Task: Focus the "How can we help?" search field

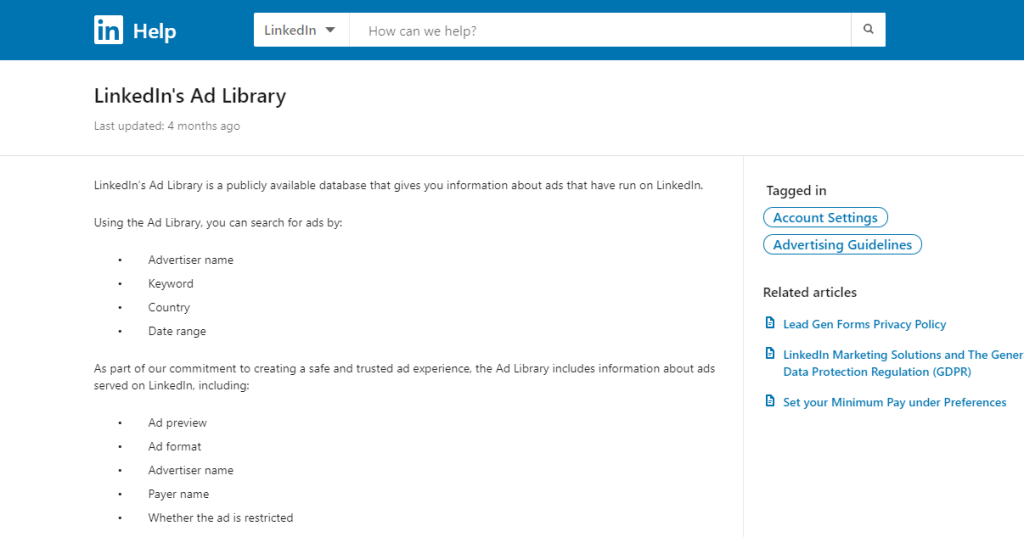Action: coord(600,30)
